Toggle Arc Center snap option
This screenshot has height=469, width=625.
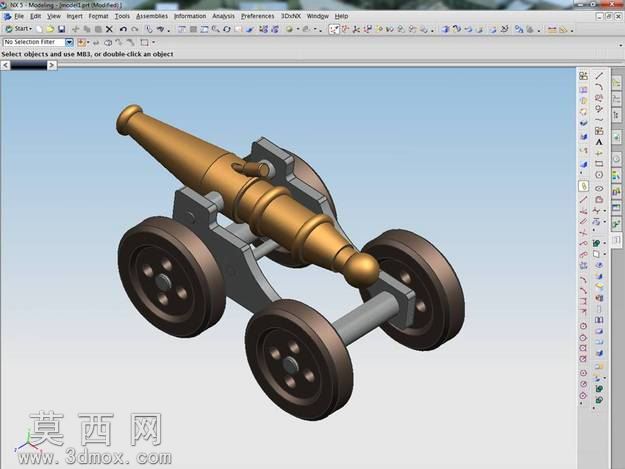click(x=390, y=29)
